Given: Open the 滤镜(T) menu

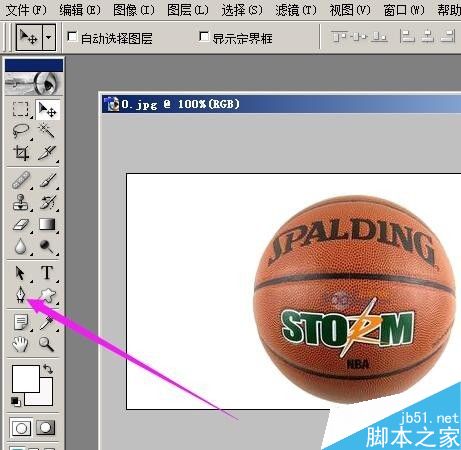Looking at the screenshot, I should tap(296, 10).
